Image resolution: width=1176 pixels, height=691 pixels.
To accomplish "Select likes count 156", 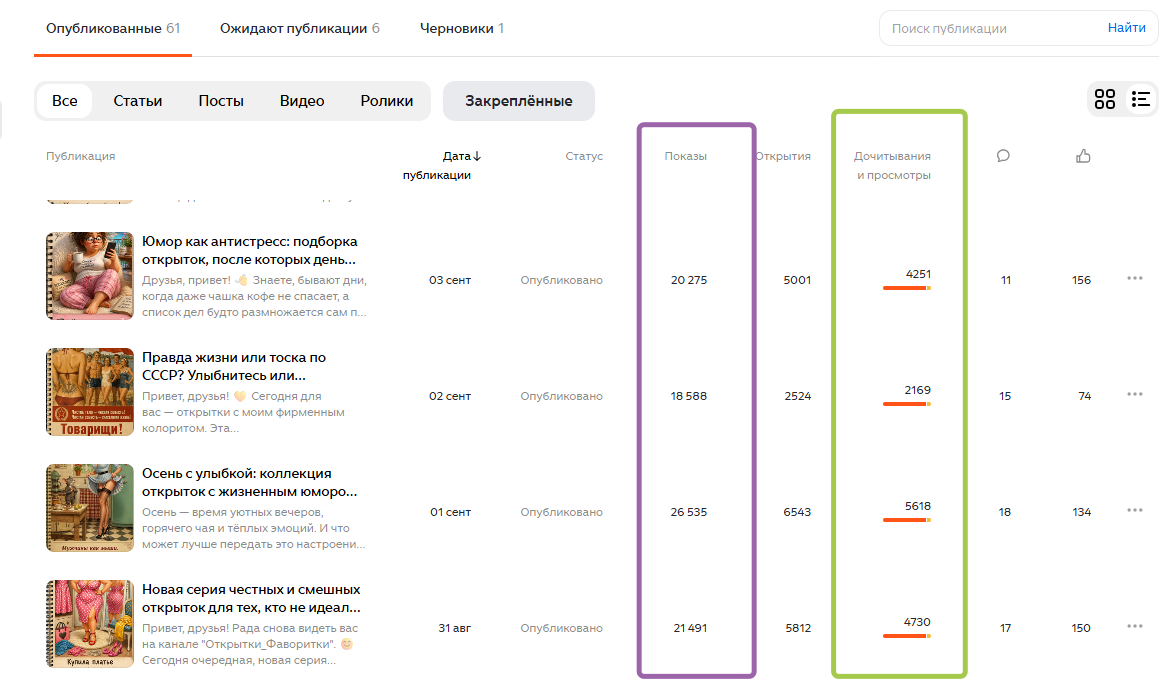I will pyautogui.click(x=1082, y=280).
